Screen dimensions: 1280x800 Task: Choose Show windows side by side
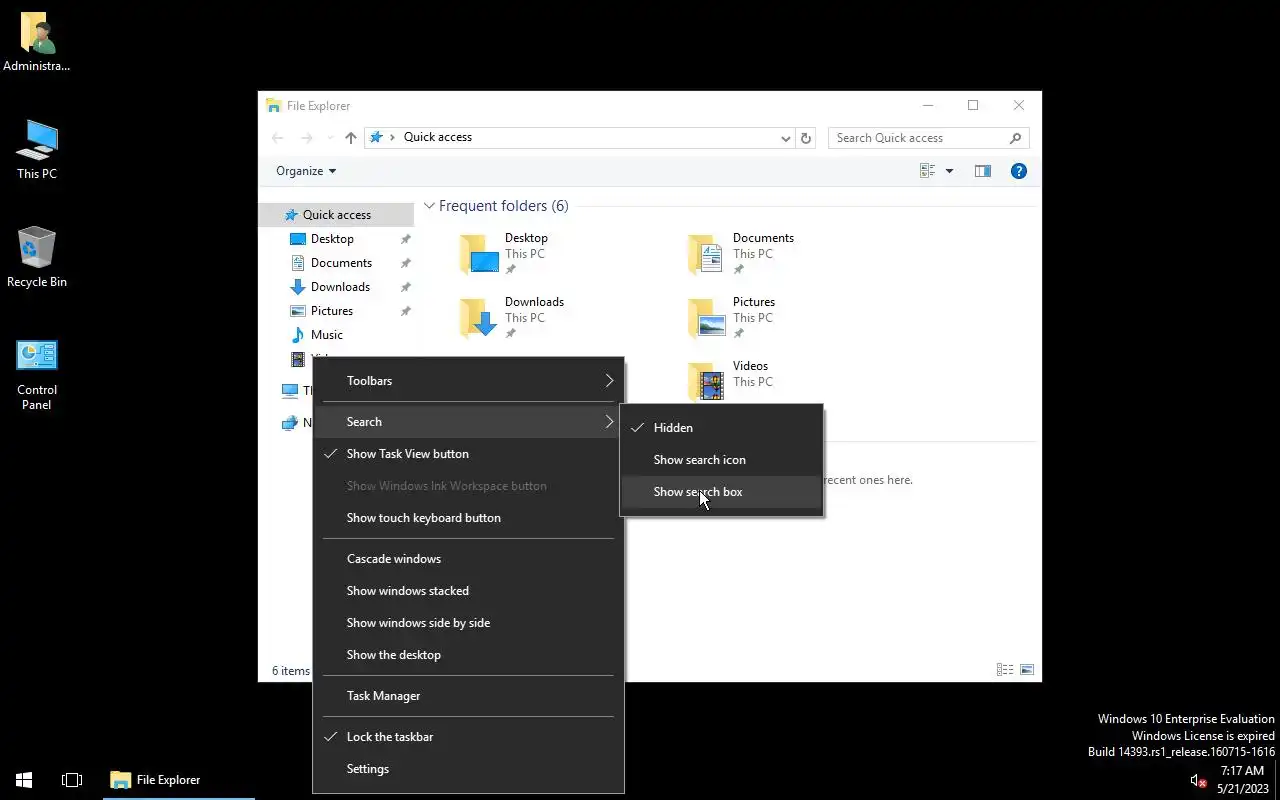click(468, 623)
